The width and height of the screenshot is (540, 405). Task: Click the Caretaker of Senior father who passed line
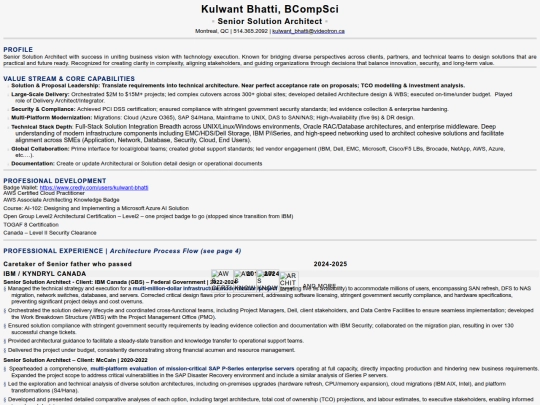coord(68,264)
